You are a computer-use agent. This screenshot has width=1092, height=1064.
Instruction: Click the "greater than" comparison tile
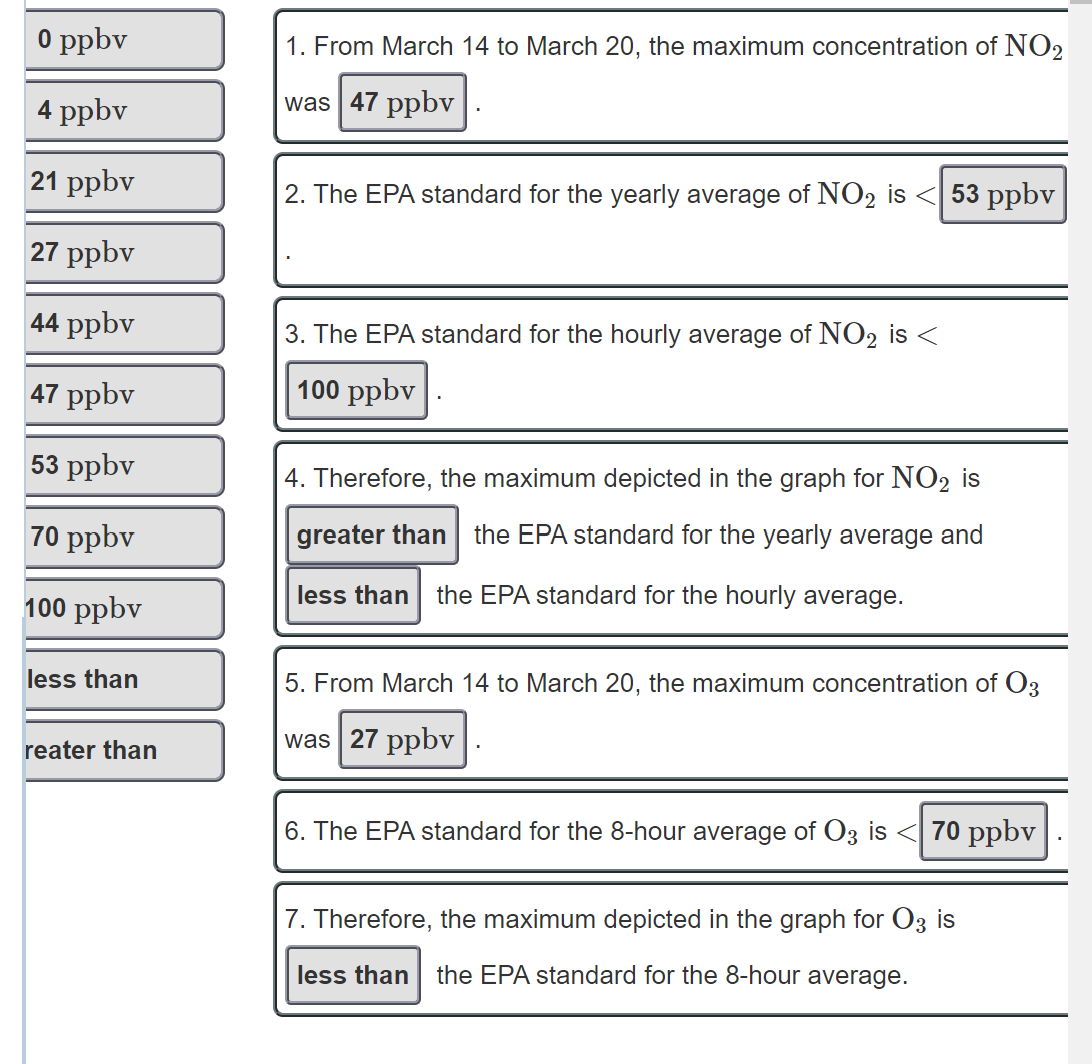point(124,751)
